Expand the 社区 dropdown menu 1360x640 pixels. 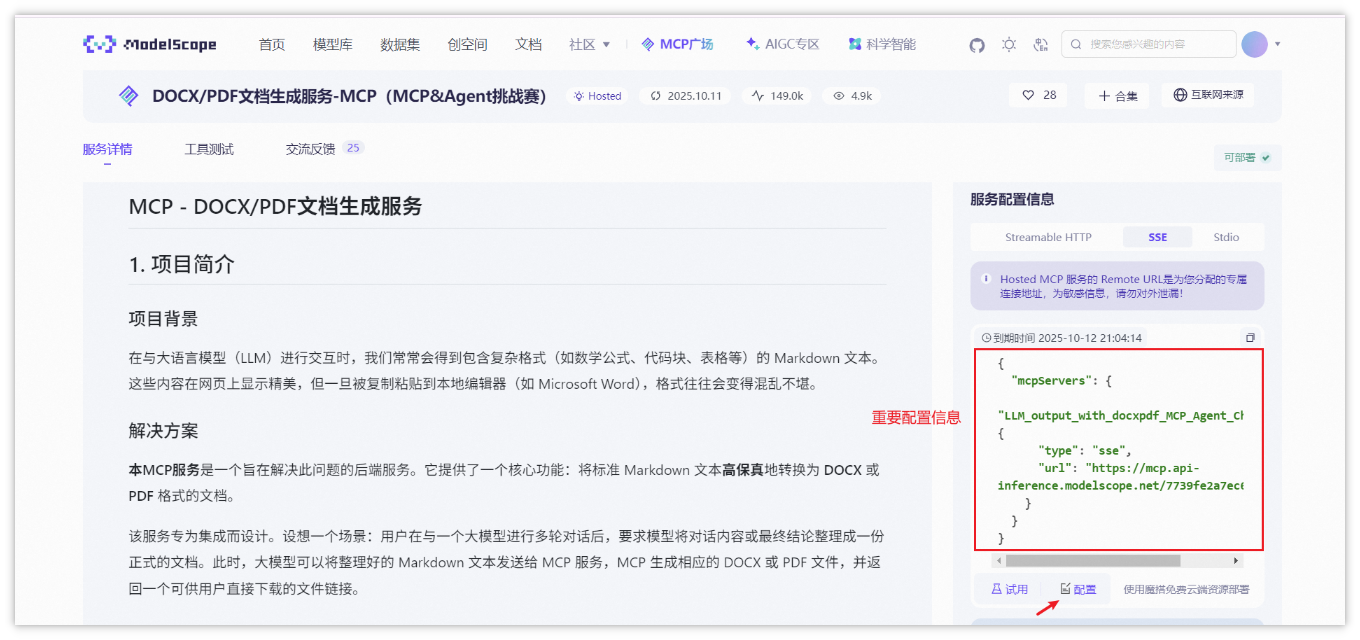coord(589,44)
